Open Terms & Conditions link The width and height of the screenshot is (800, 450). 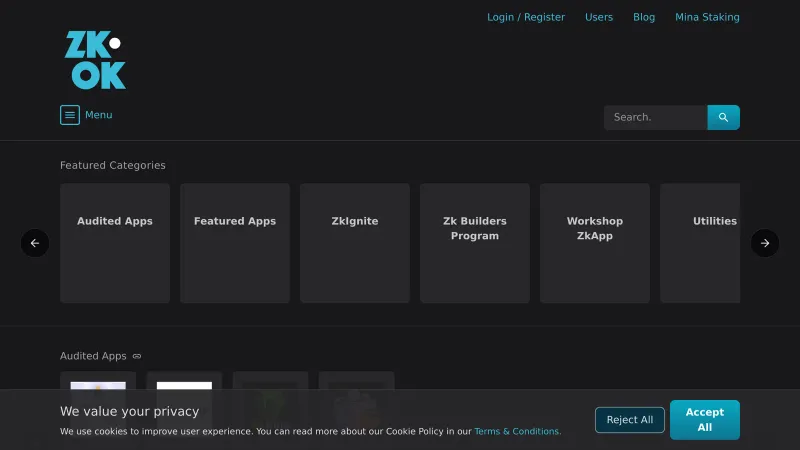[x=517, y=432]
